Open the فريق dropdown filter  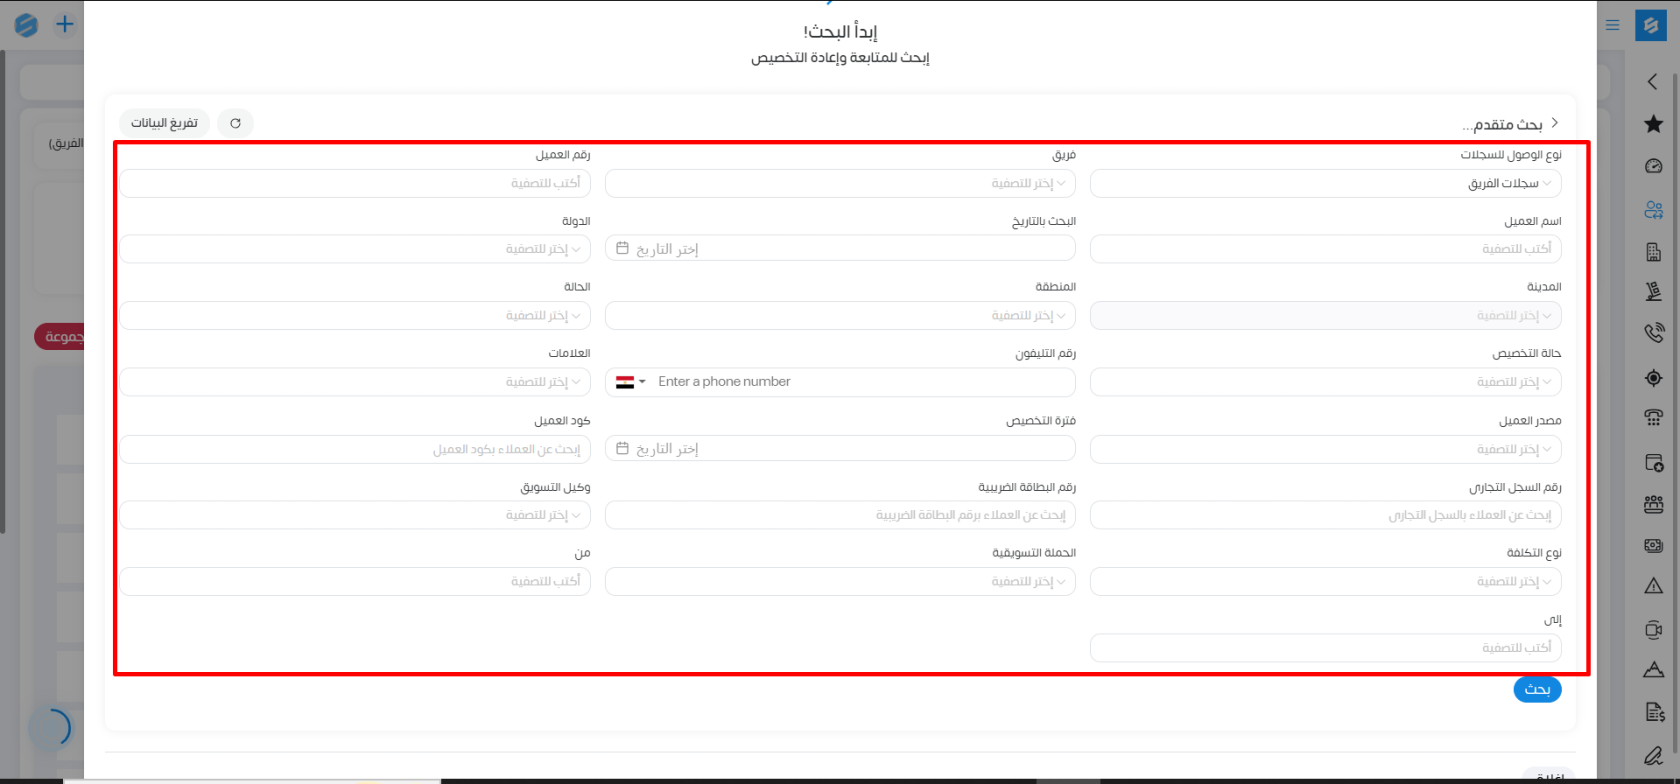pos(840,184)
